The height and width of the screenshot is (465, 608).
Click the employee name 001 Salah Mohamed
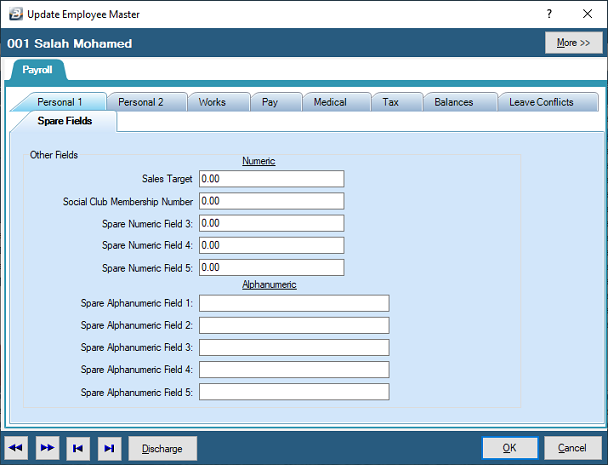pos(69,43)
